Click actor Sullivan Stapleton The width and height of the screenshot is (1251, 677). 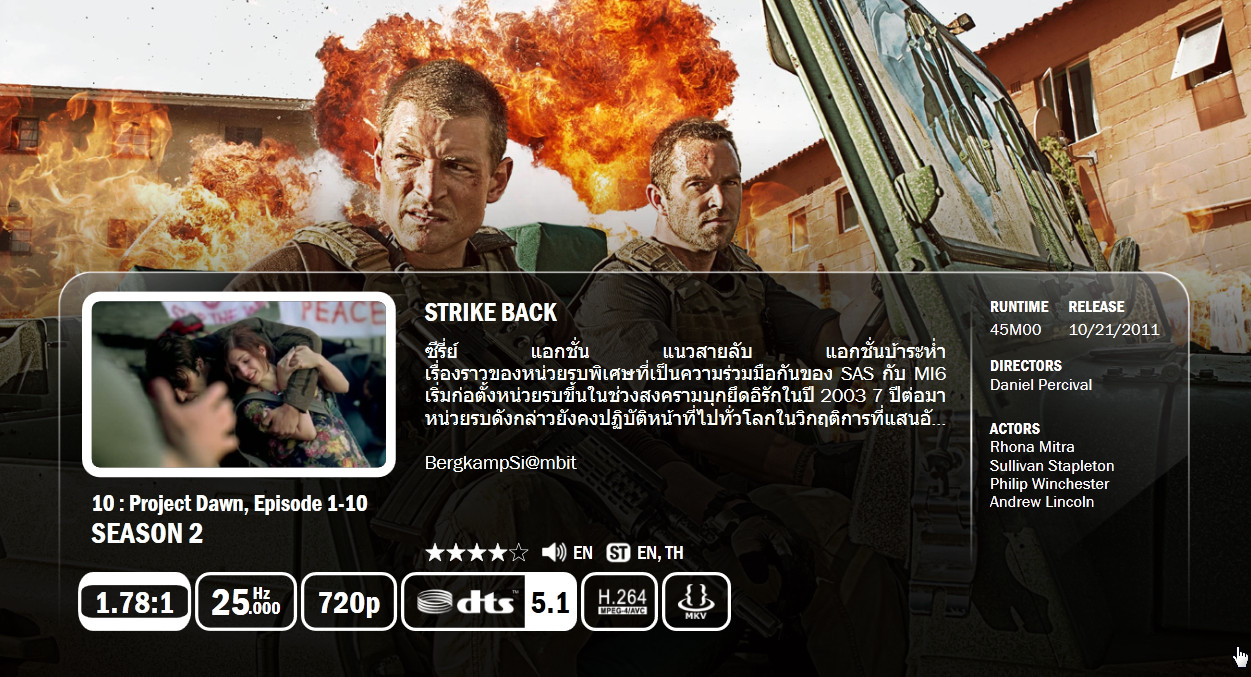[1052, 466]
